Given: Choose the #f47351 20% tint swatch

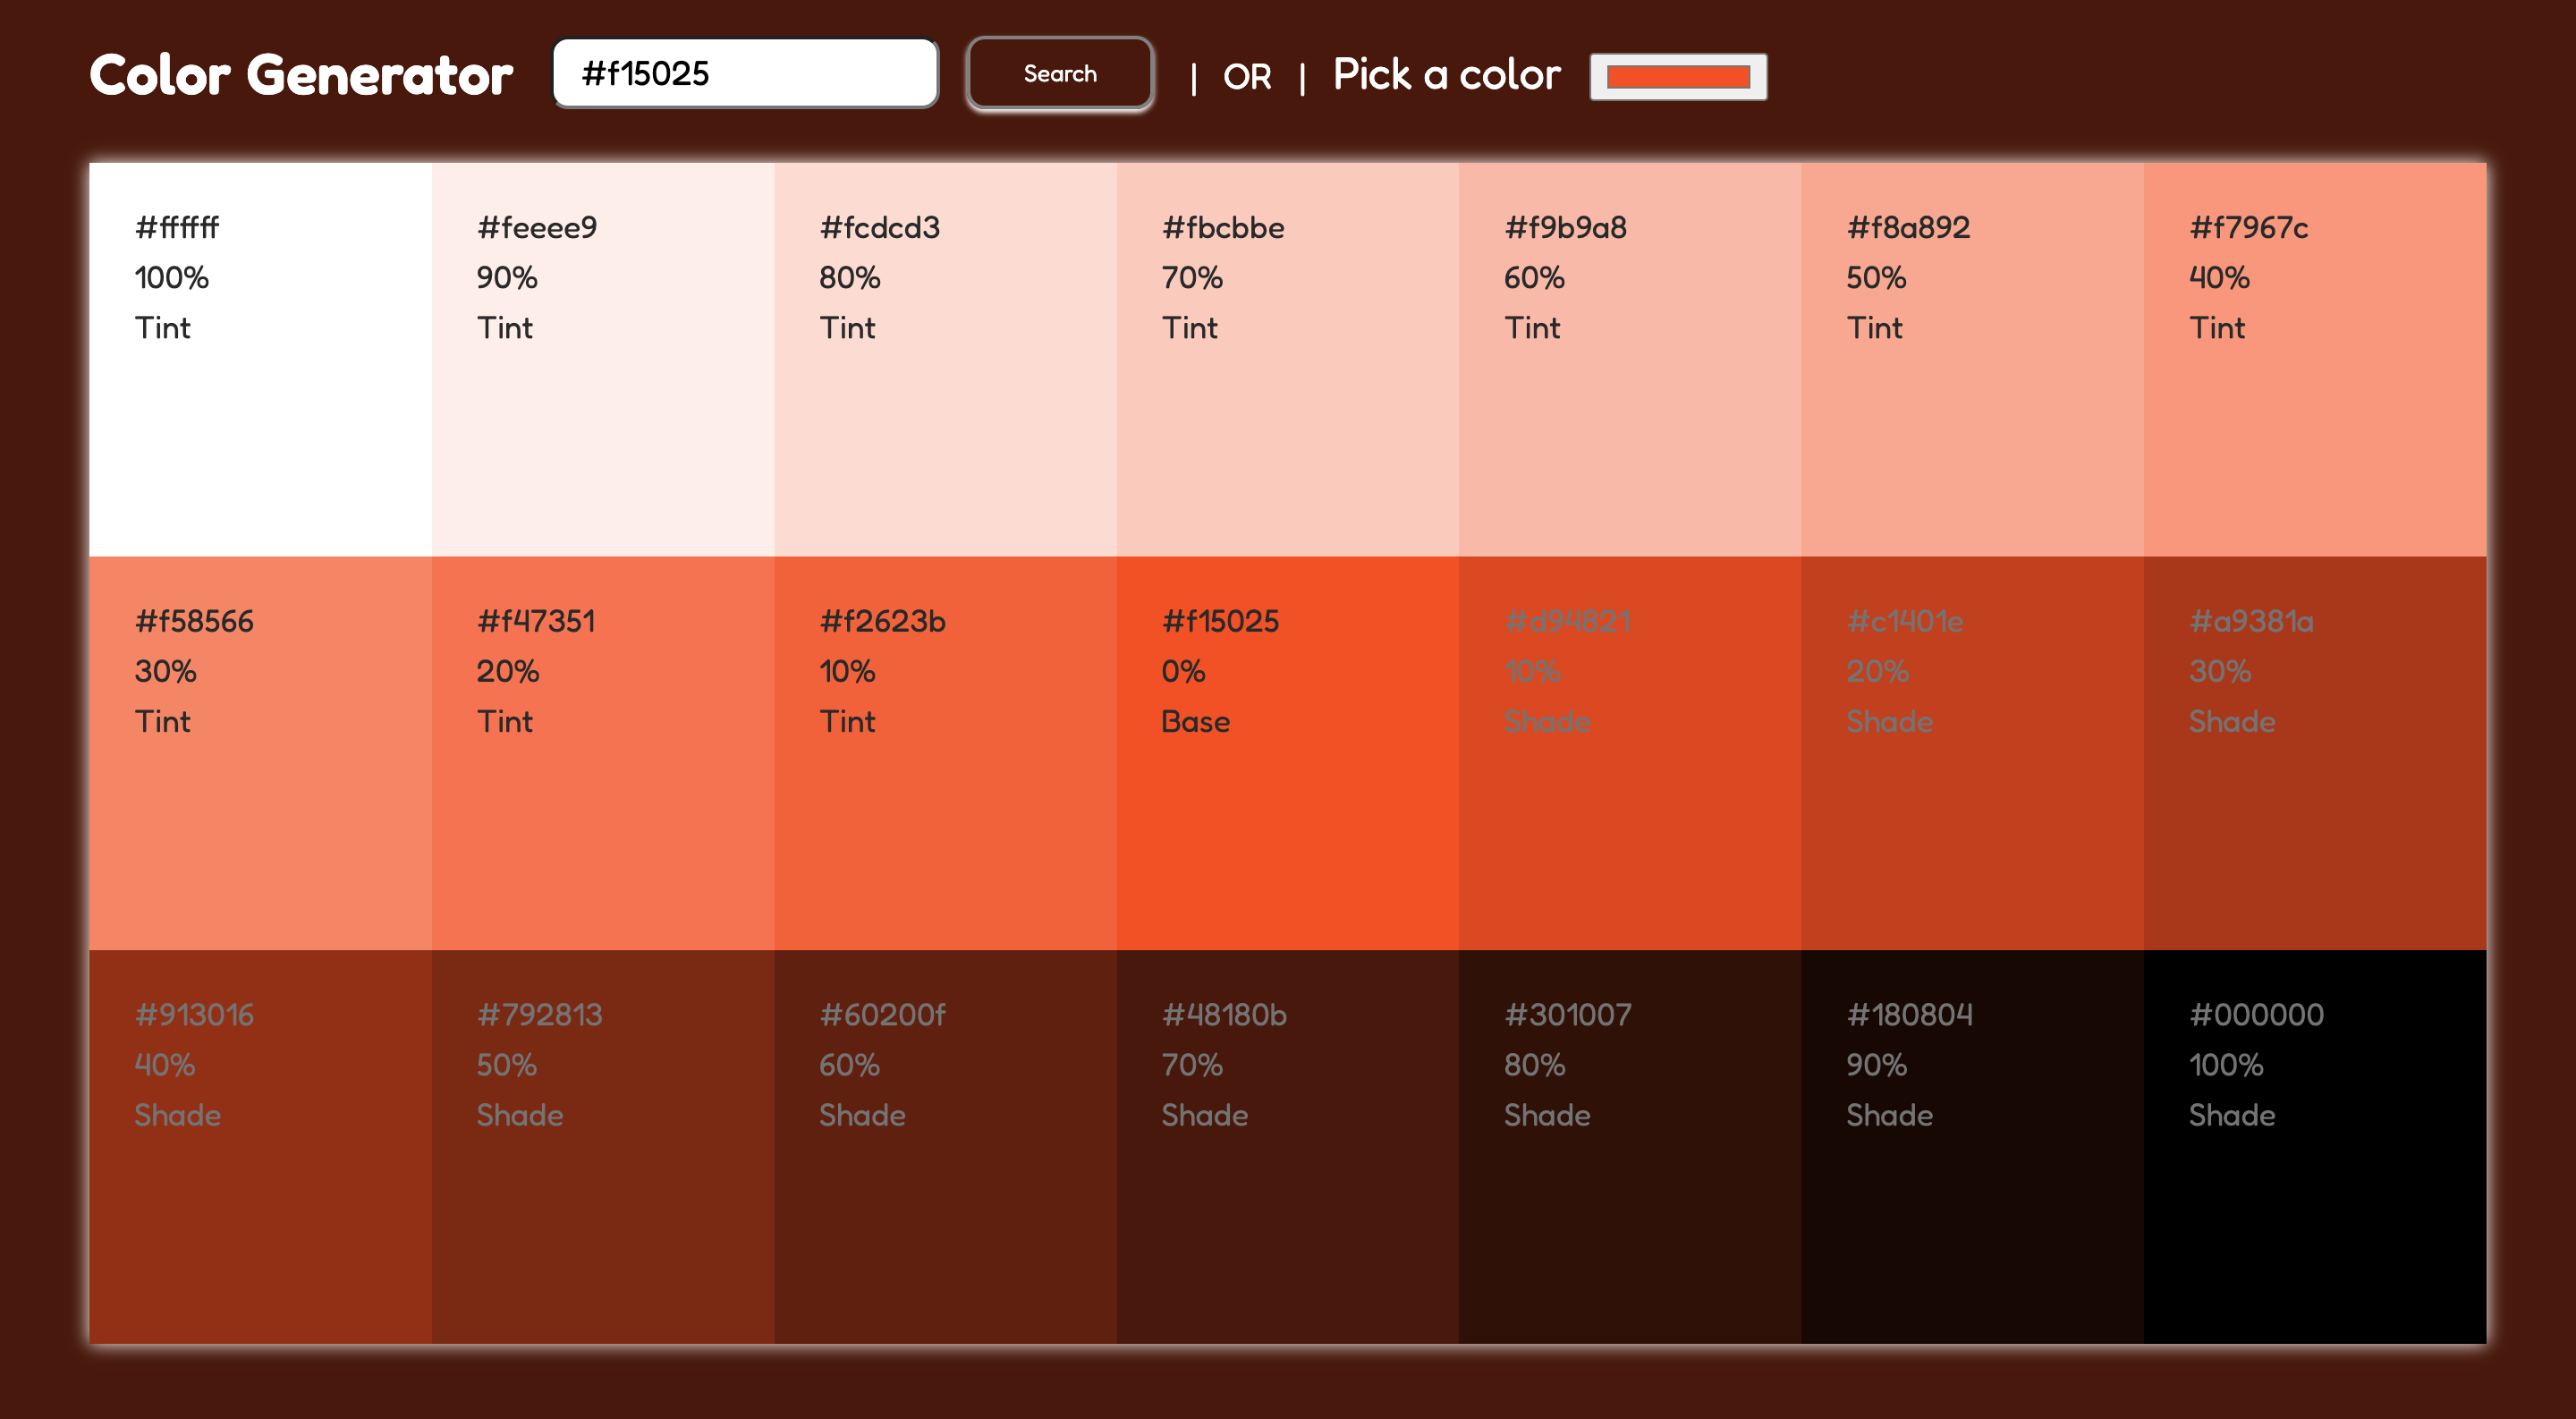Looking at the screenshot, I should pos(602,753).
